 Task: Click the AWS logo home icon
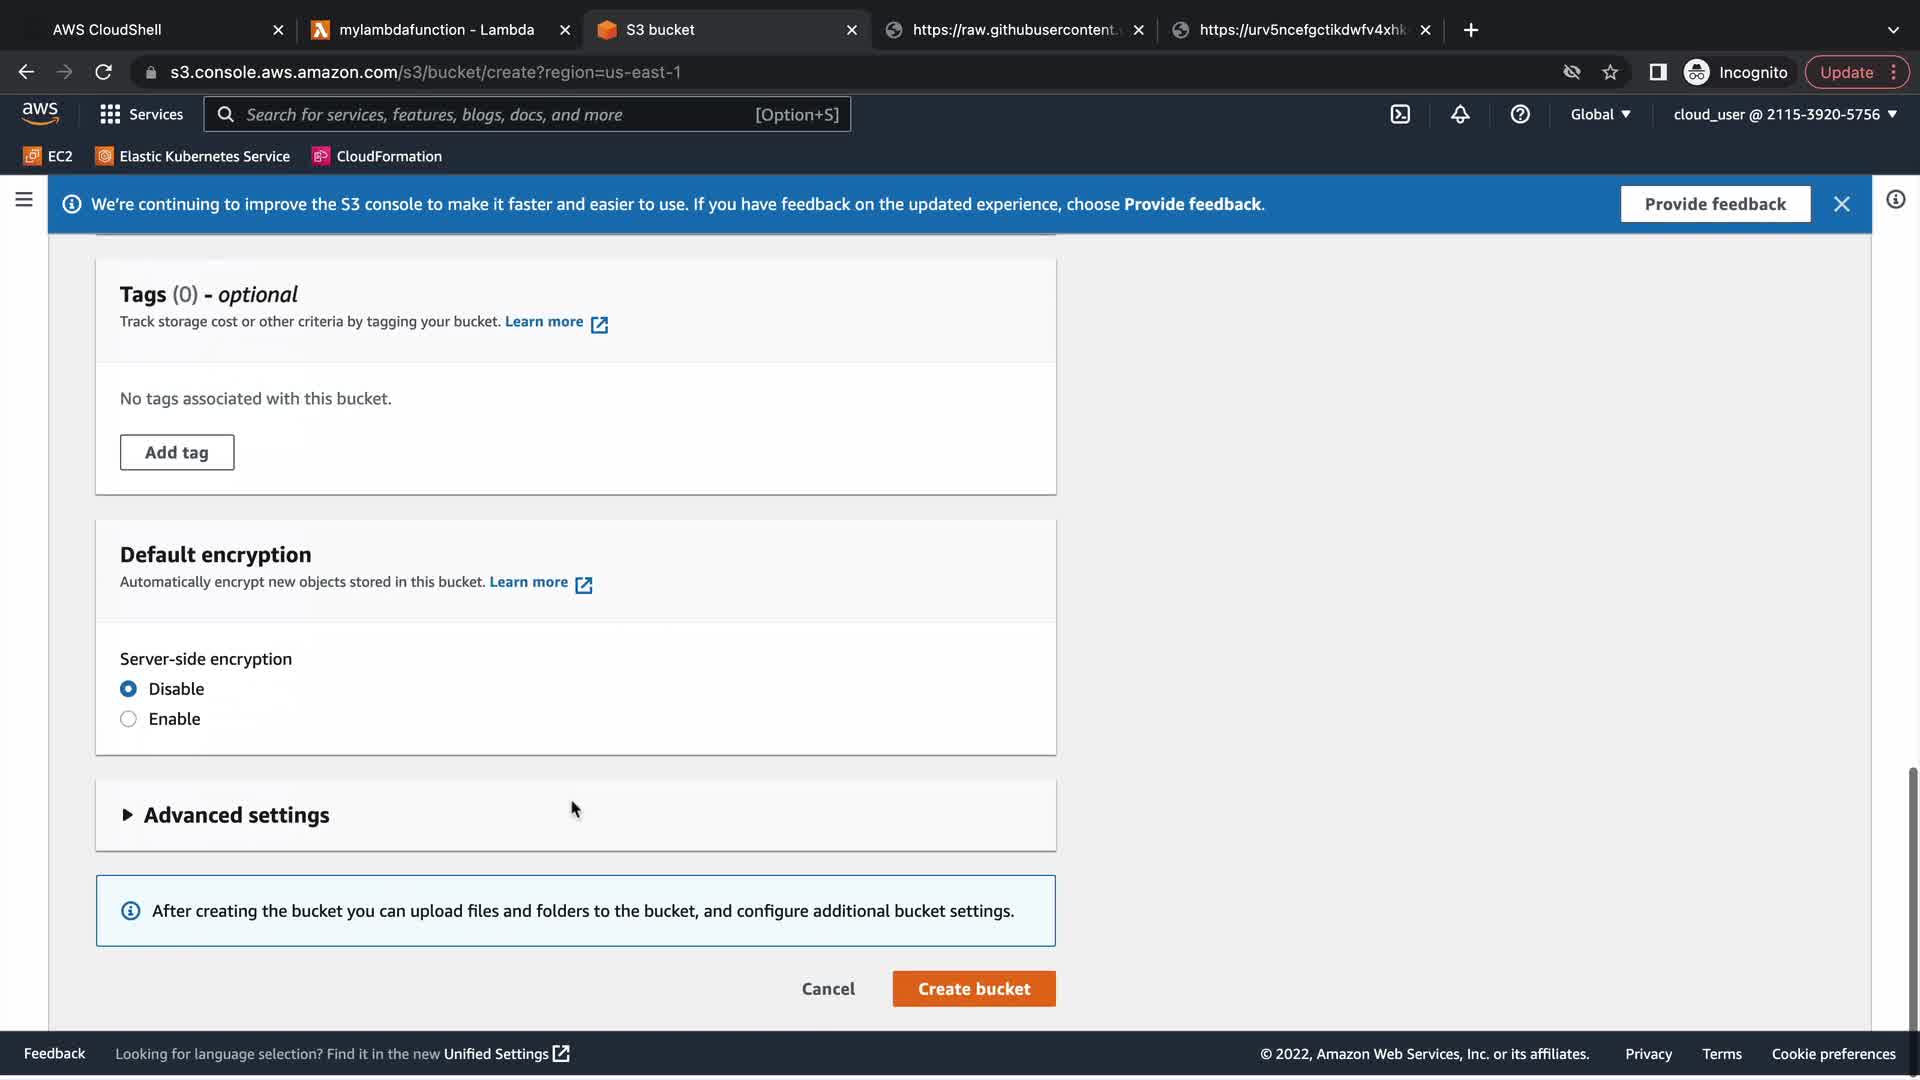pos(40,114)
